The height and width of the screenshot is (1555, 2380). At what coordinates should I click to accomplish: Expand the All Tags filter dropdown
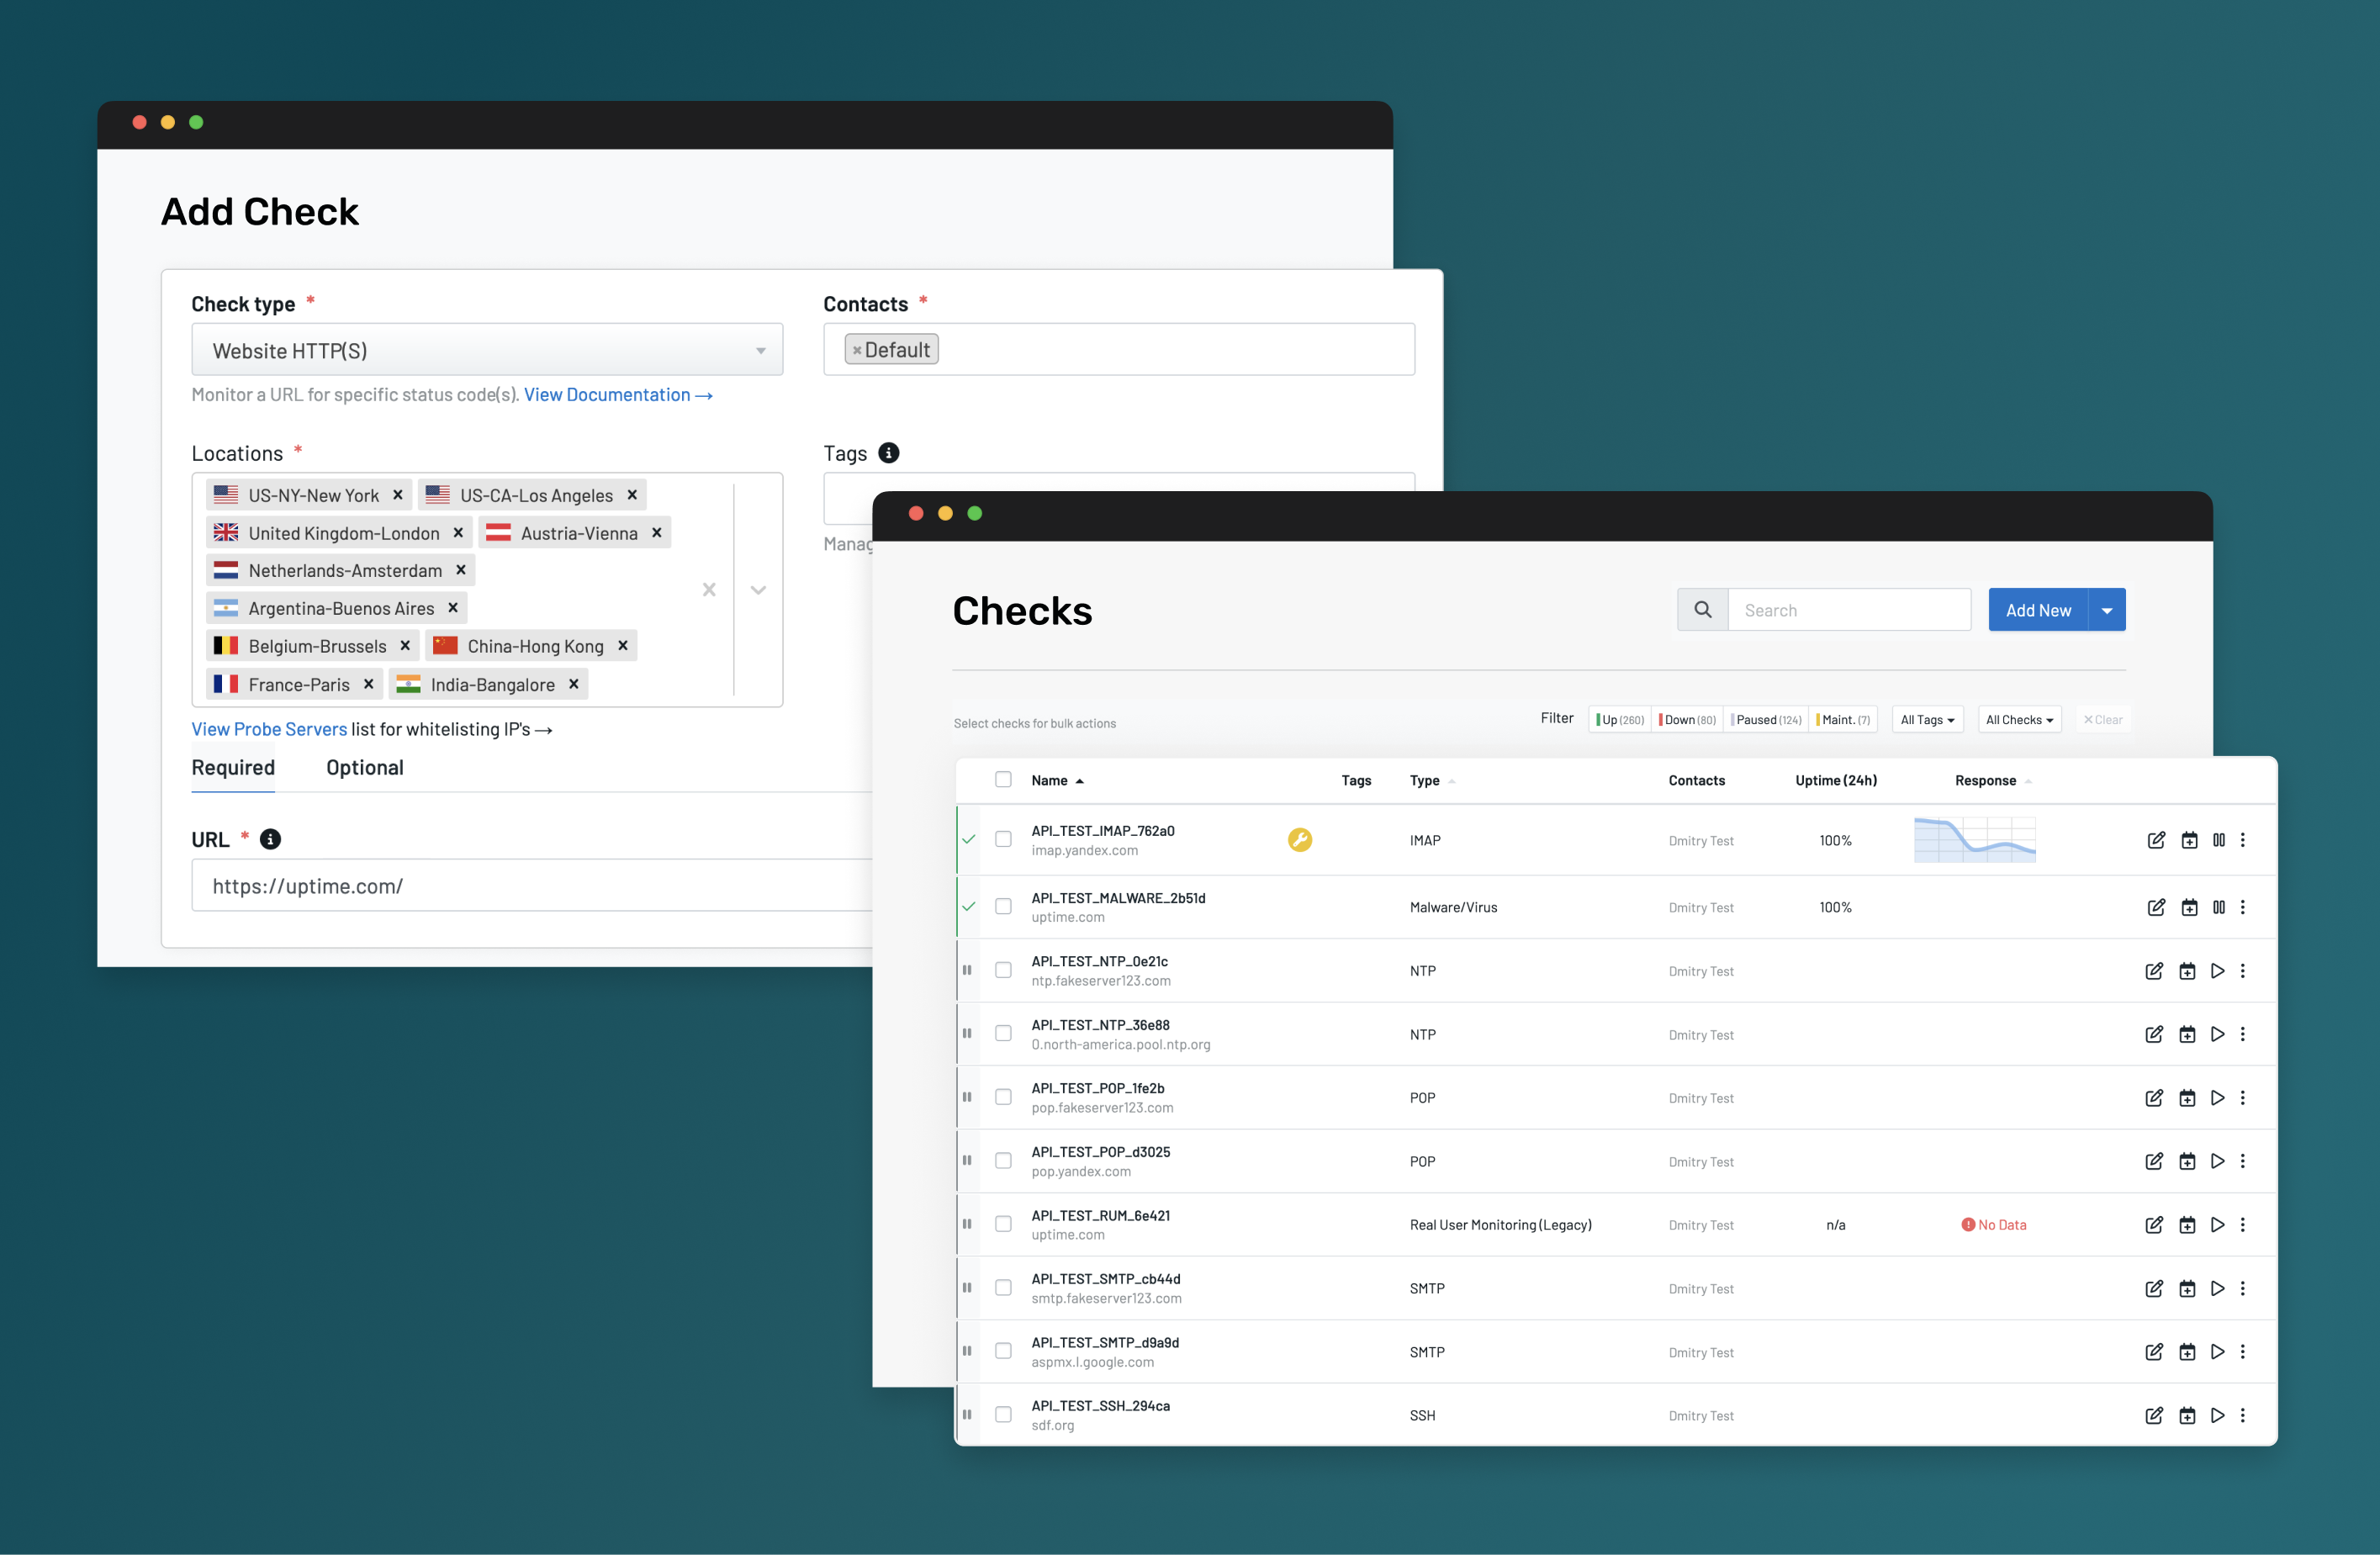pos(1927,720)
